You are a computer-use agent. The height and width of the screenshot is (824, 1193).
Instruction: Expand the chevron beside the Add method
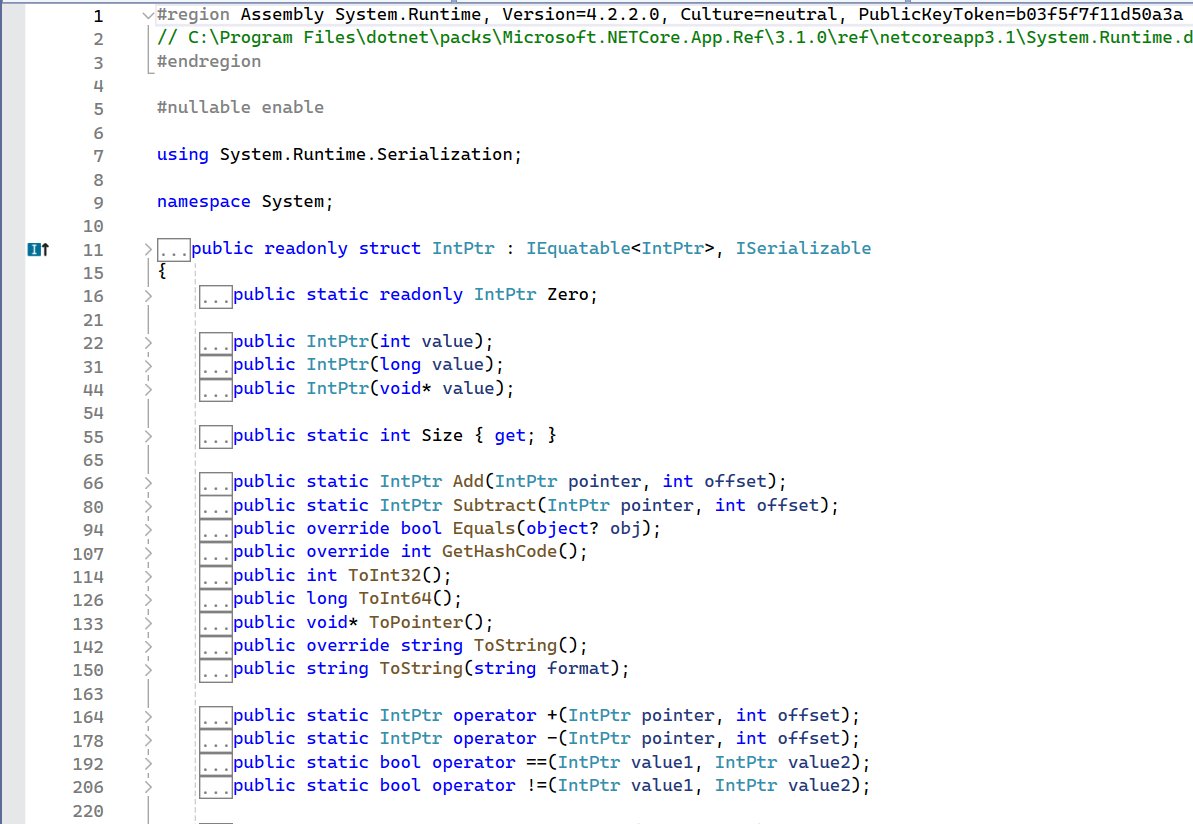pyautogui.click(x=148, y=482)
